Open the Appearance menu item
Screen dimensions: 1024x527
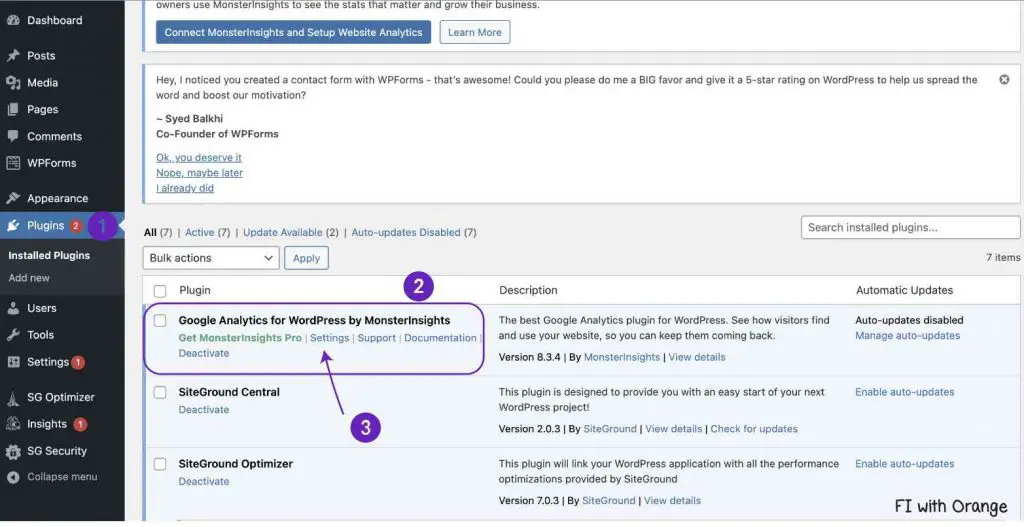57,198
